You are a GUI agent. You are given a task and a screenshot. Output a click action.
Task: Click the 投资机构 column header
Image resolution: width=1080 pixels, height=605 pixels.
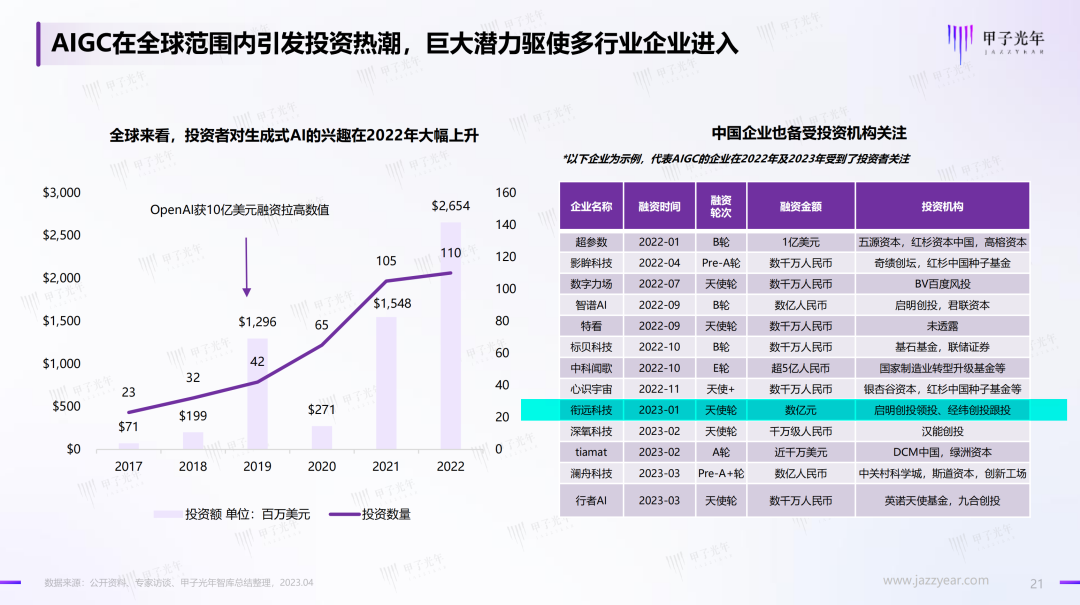(x=942, y=206)
